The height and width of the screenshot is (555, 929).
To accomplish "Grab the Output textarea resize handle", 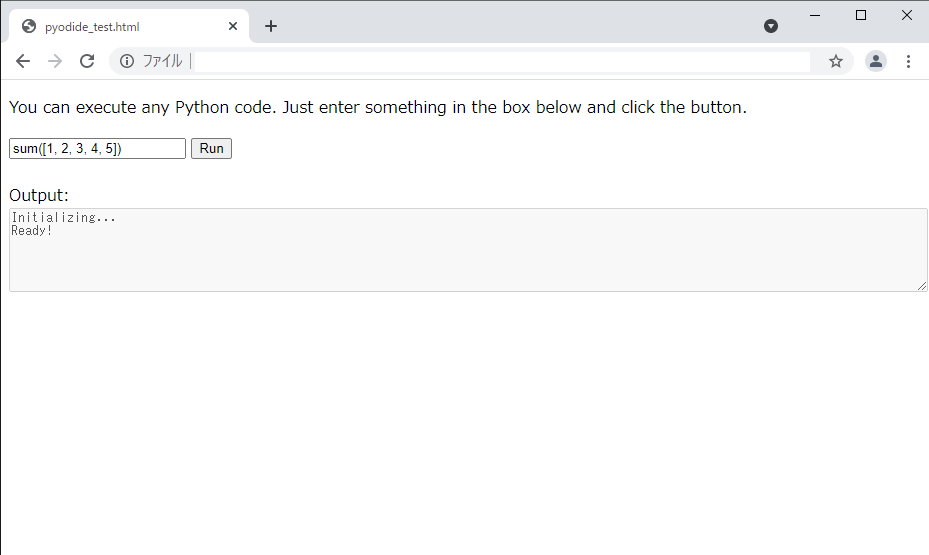I will 922,286.
